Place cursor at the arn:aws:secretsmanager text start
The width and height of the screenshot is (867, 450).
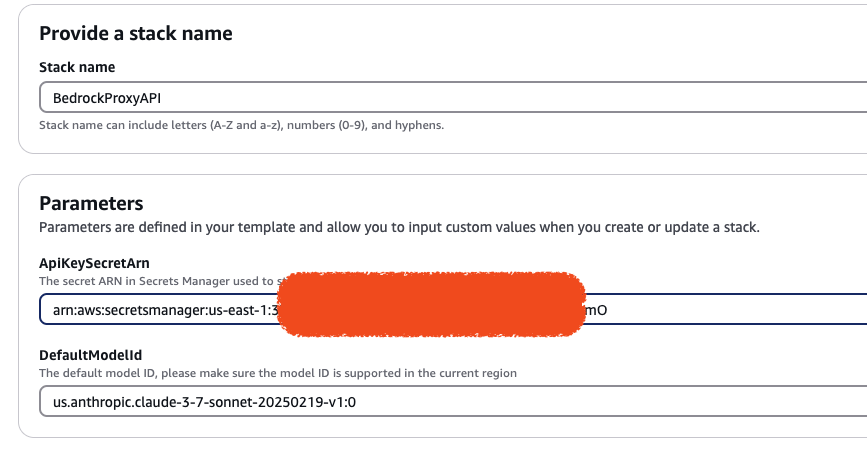point(54,310)
